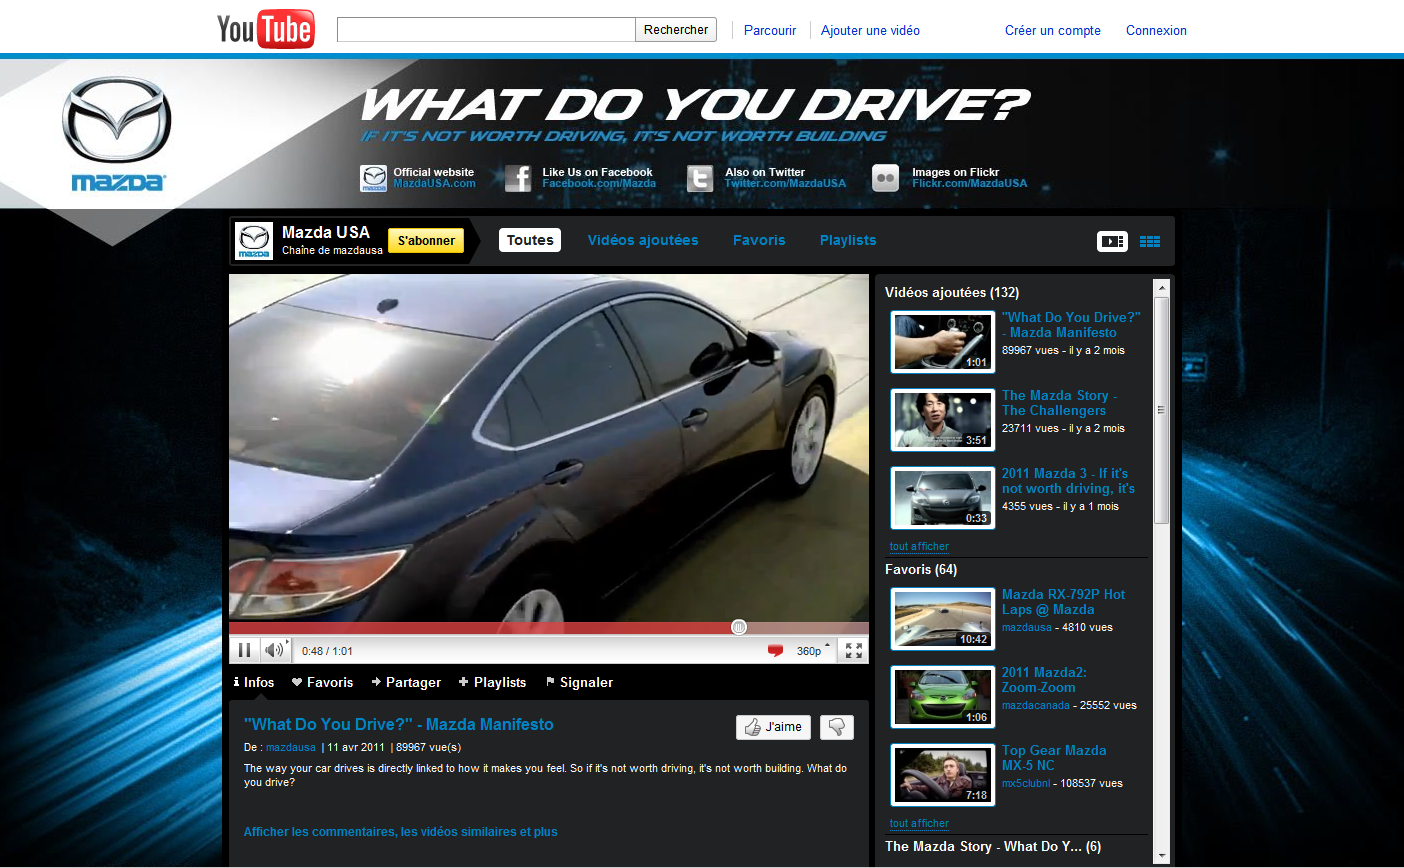1404x868 pixels.
Task: Open the Vidéos ajoutées tab
Action: 643,240
